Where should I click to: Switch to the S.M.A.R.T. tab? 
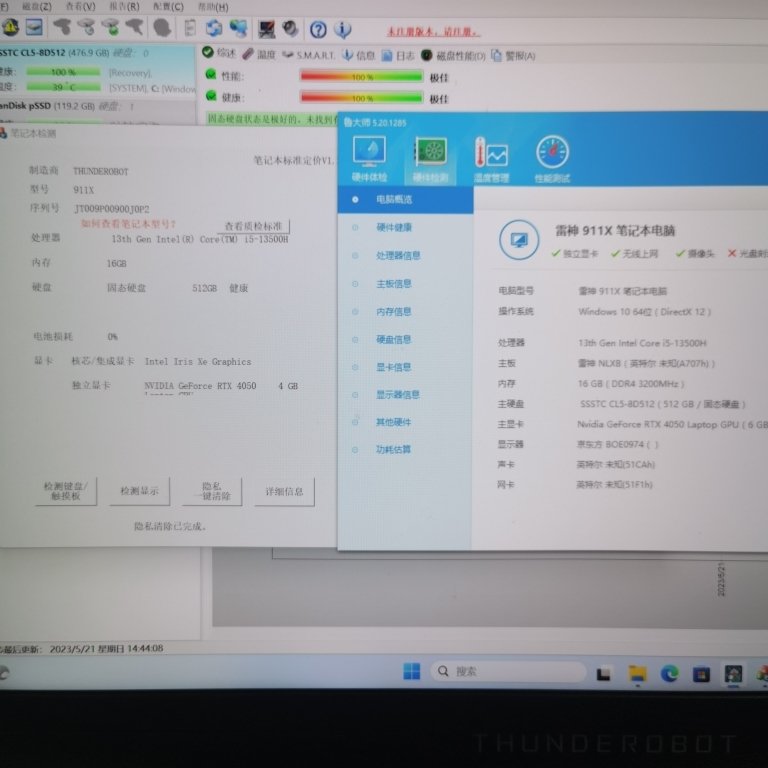[x=309, y=55]
